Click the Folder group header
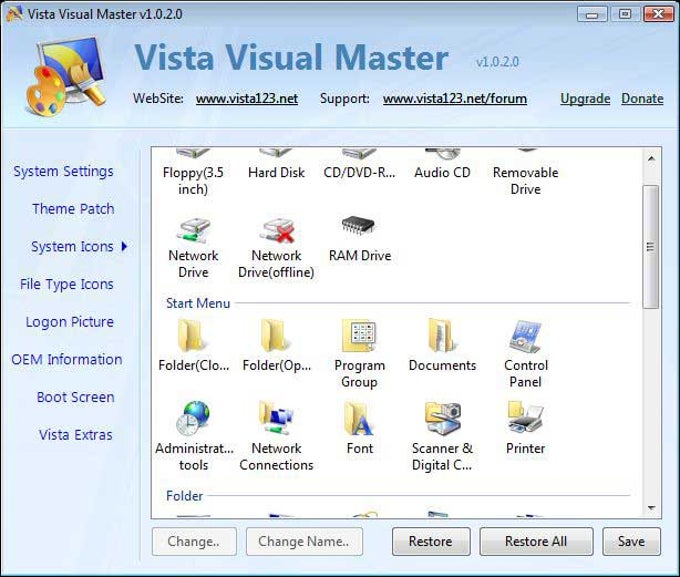The image size is (680, 577). 184,496
